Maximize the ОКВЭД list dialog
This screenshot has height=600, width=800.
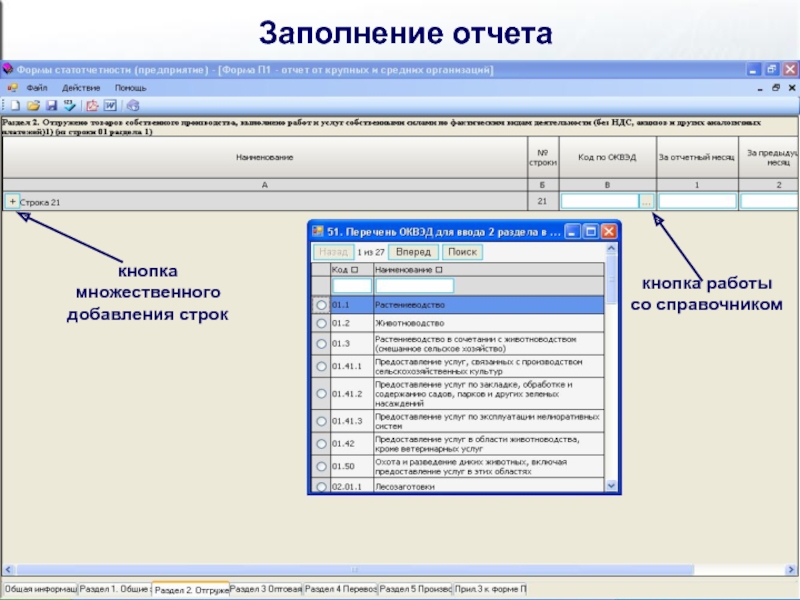pos(590,232)
